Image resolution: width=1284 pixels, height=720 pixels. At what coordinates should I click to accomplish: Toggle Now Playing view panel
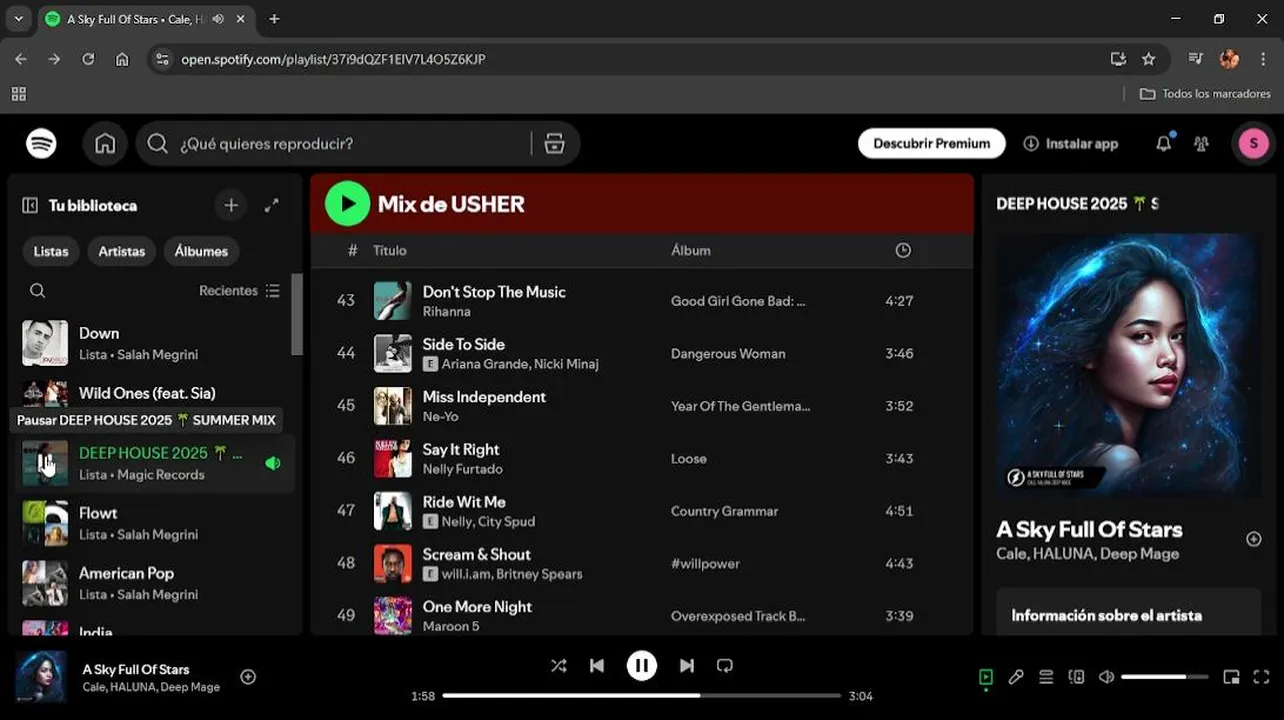point(986,677)
